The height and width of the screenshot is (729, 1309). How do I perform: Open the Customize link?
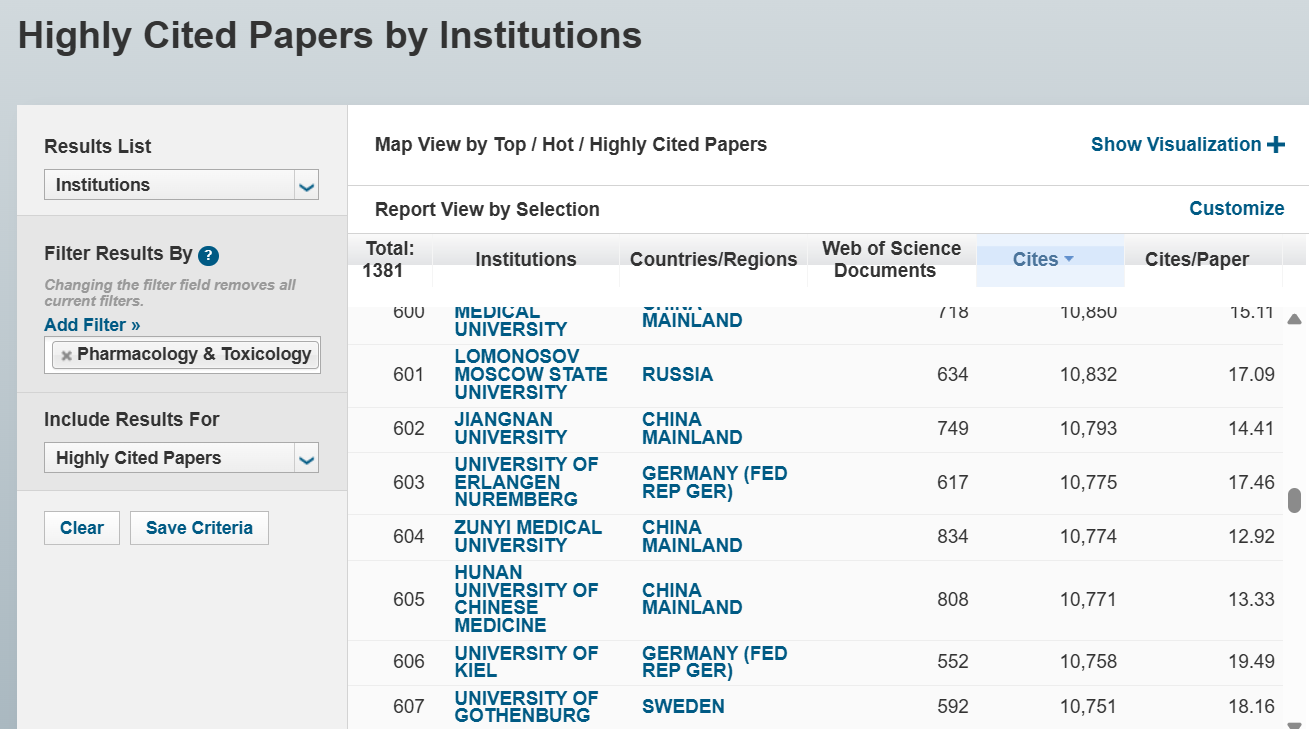1237,209
